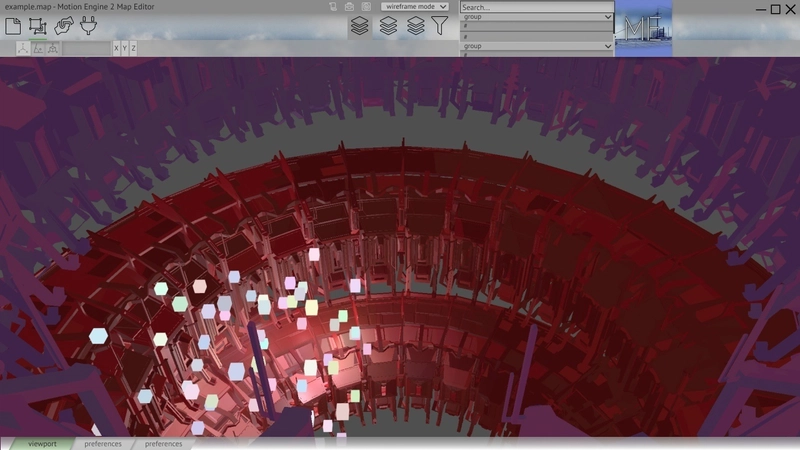
Task: Select the first axis gizmo mode button
Action: (x=23, y=48)
